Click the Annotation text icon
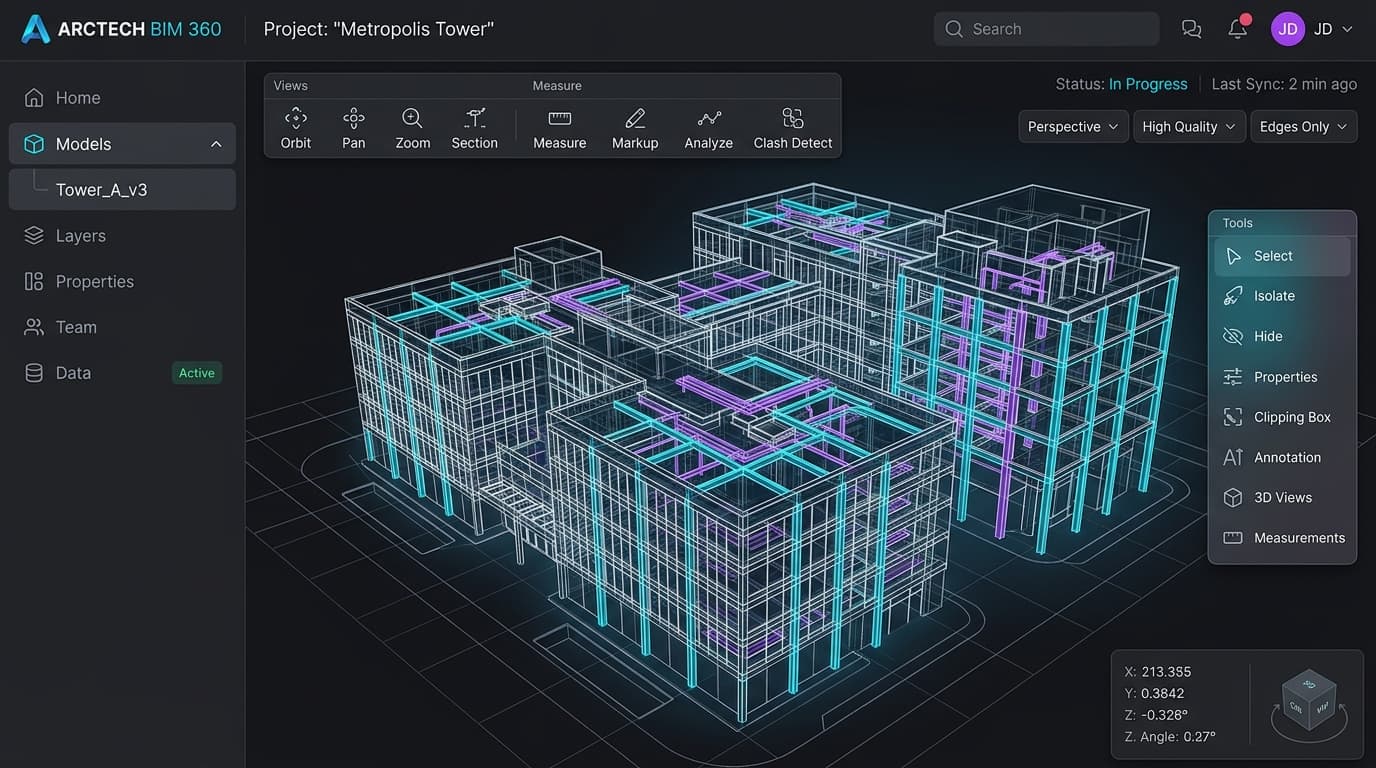The image size is (1376, 768). 1233,457
